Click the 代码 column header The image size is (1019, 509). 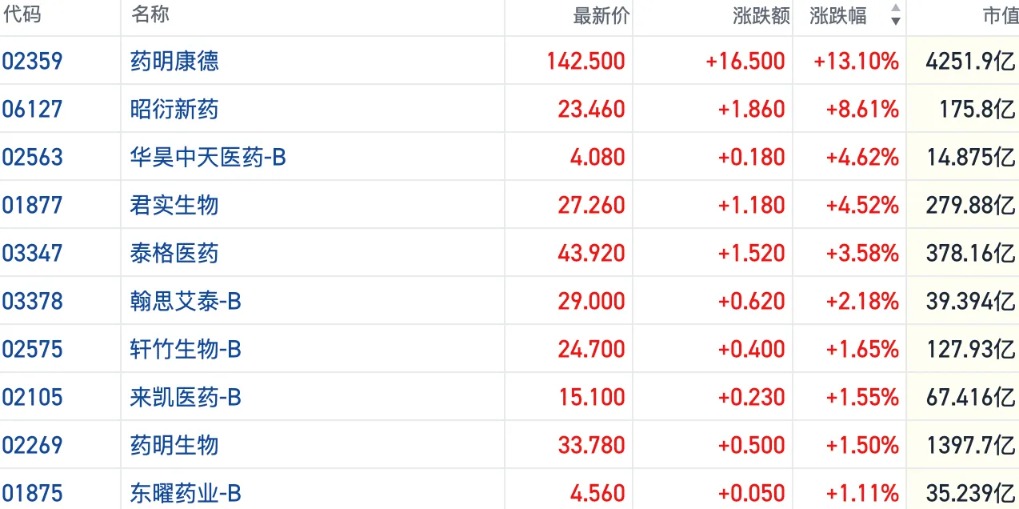point(22,16)
